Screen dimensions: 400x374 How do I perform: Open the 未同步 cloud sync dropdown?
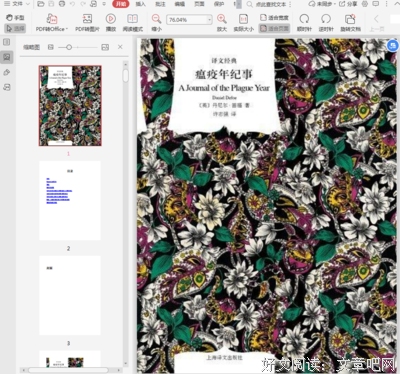pos(322,4)
